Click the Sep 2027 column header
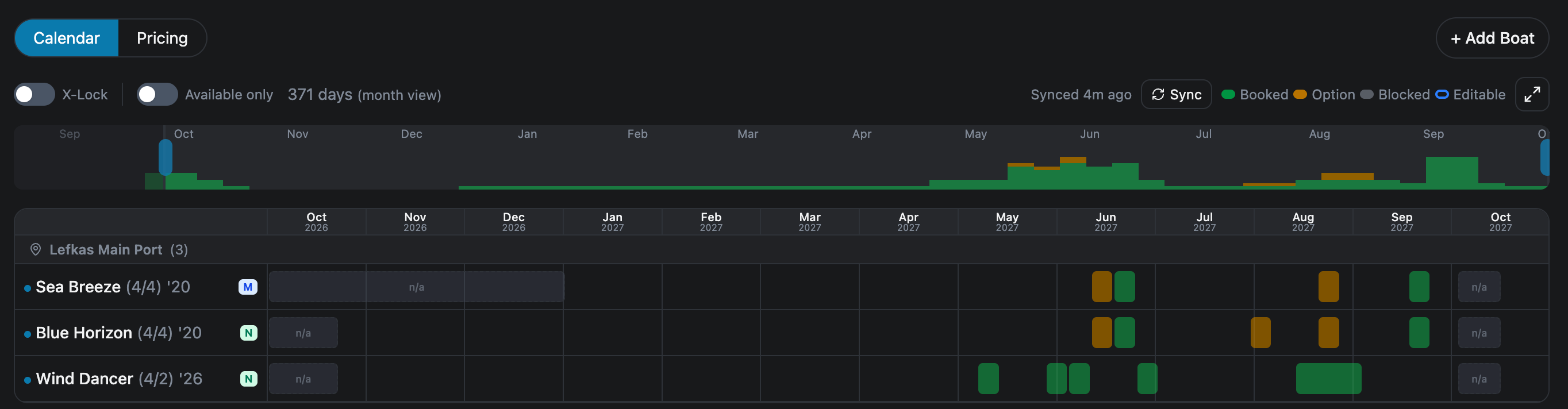1568x409 pixels. [x=1402, y=222]
